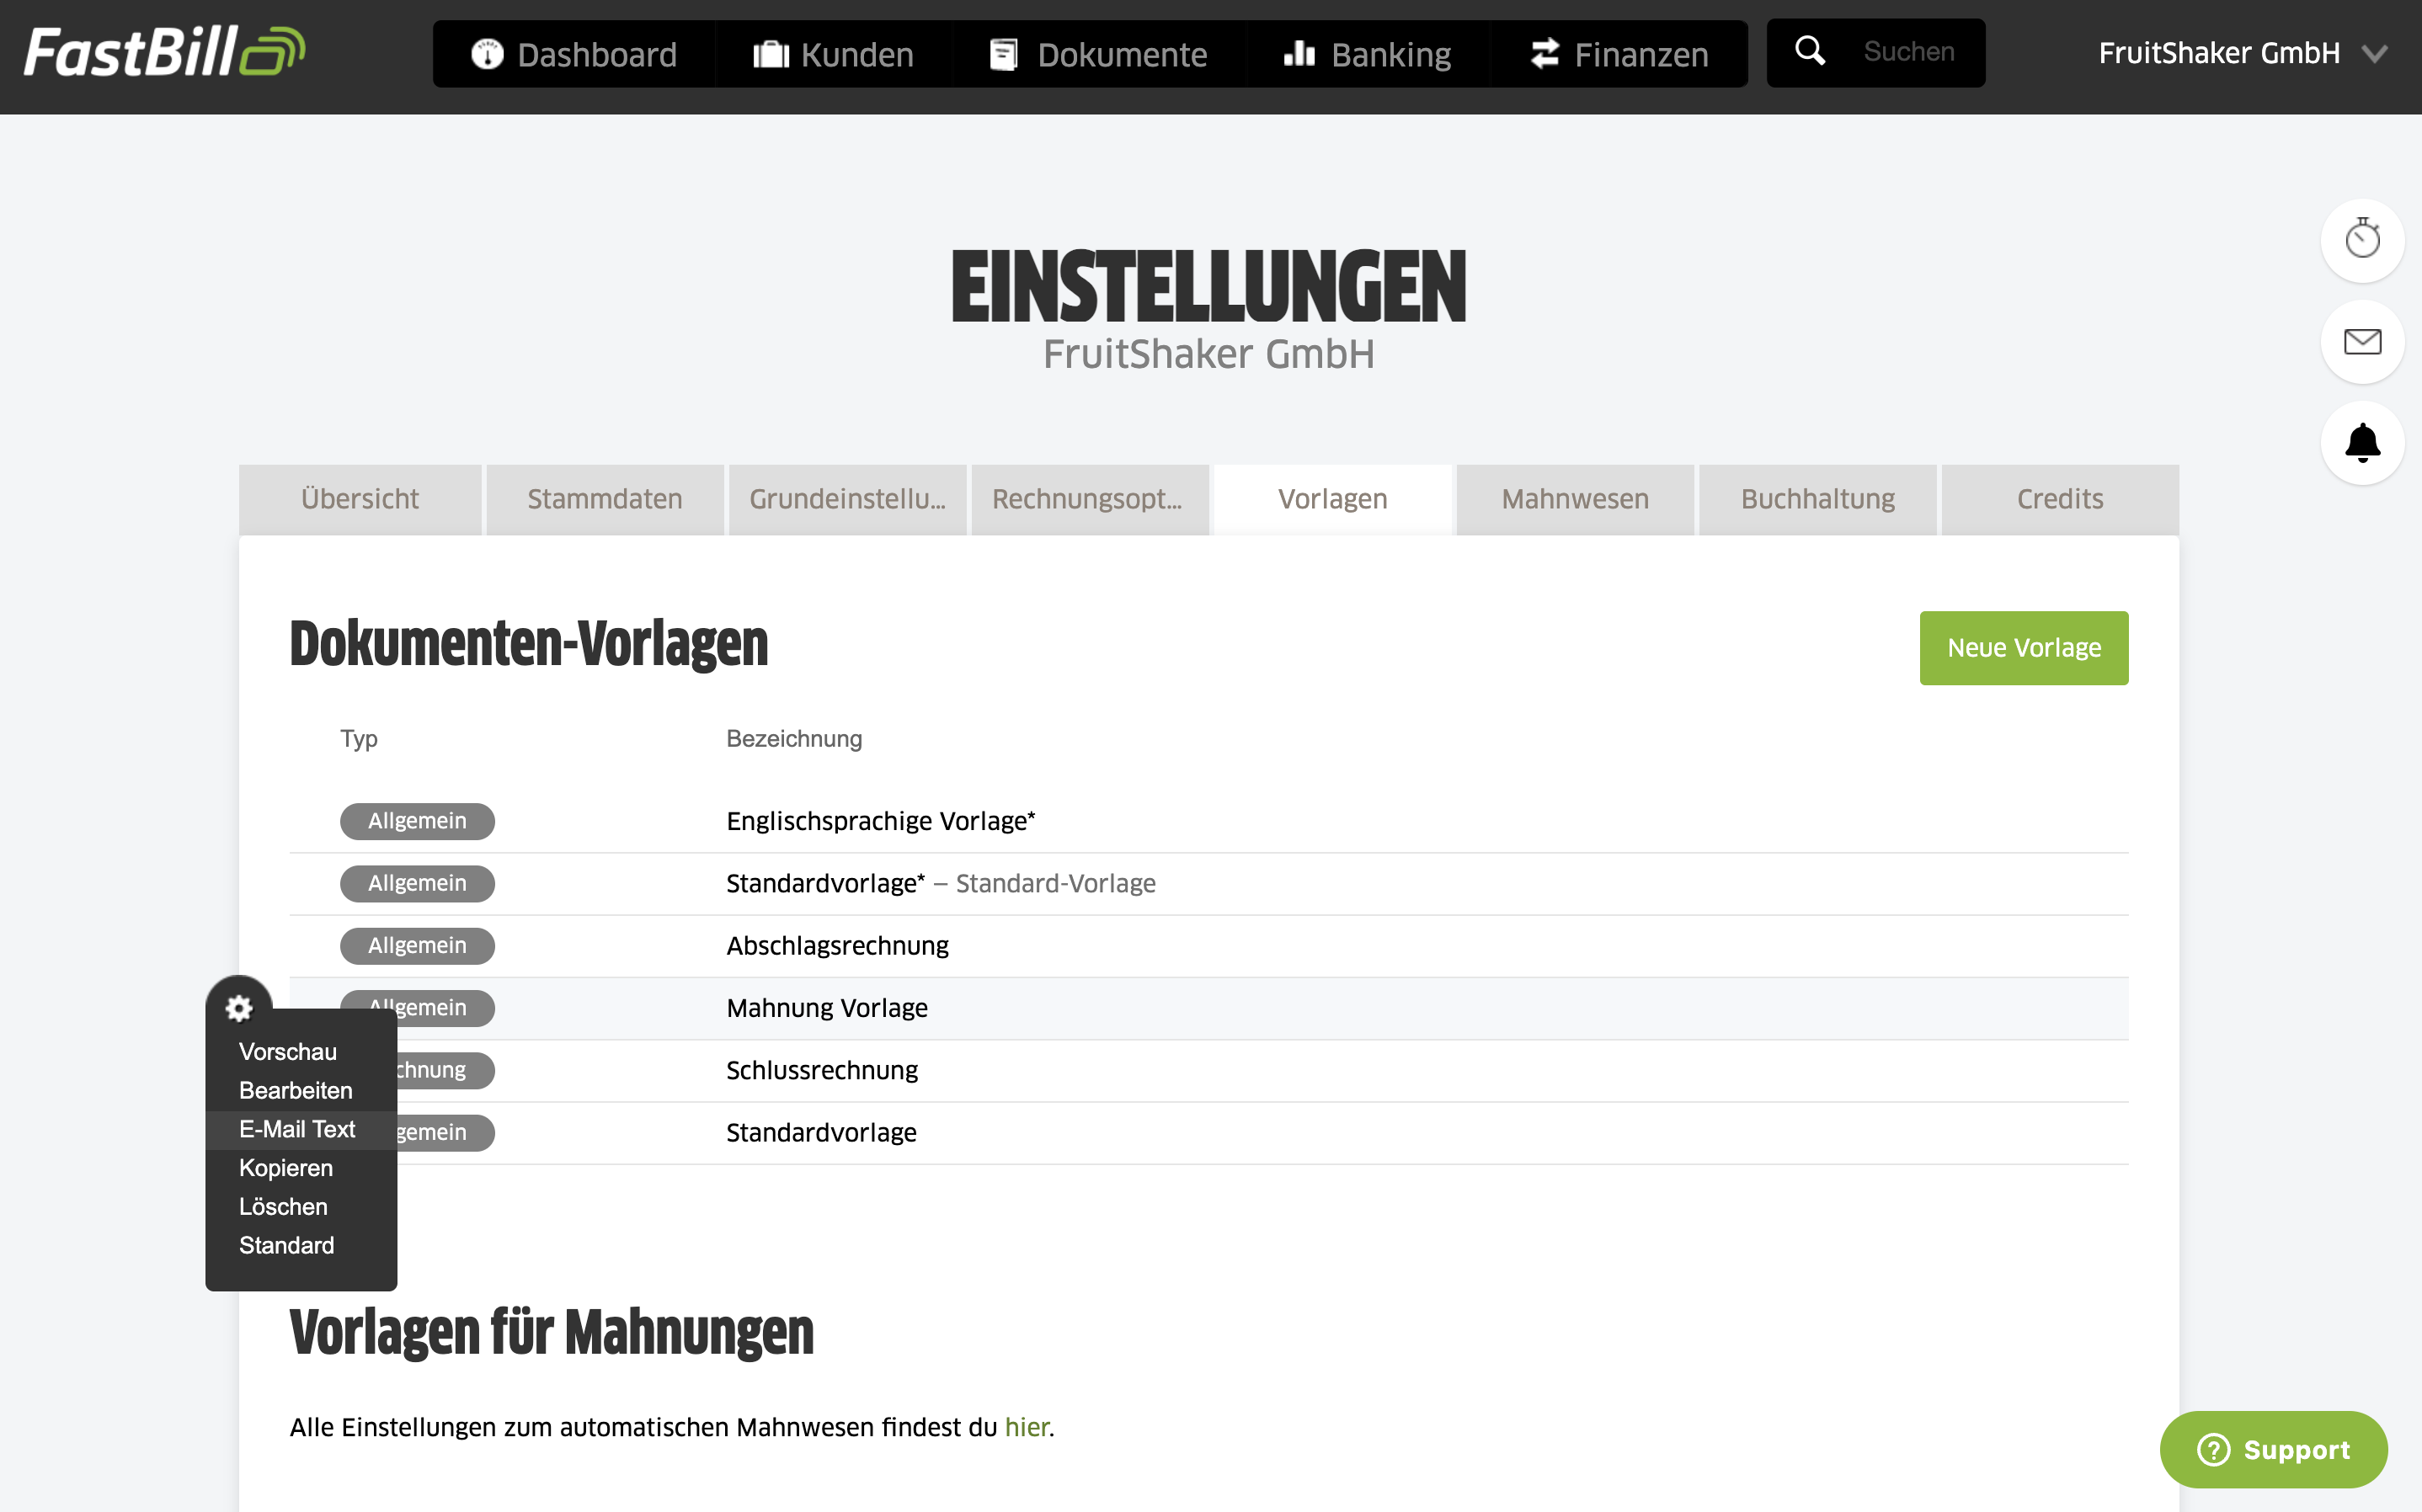Open the notifications bell icon

[x=2362, y=443]
